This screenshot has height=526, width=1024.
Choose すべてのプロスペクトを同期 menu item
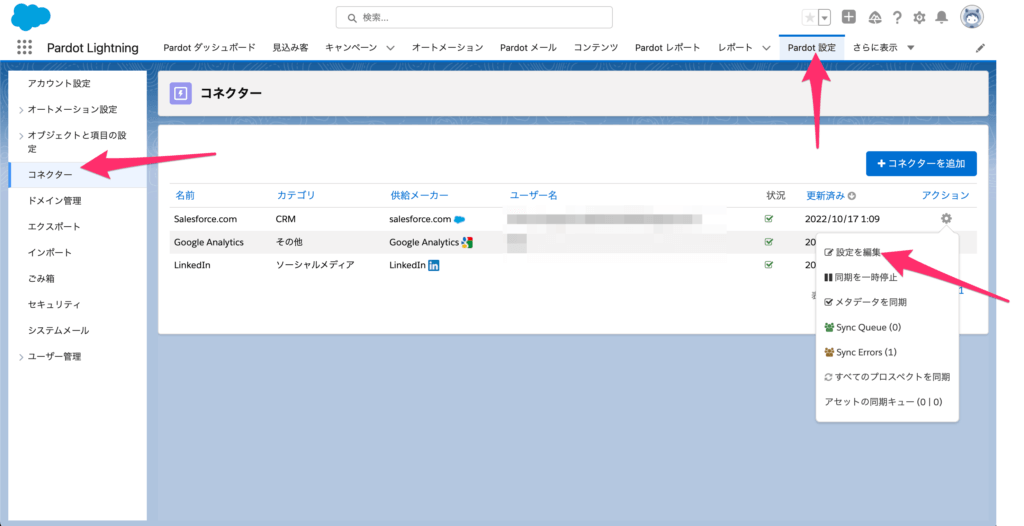(887, 377)
